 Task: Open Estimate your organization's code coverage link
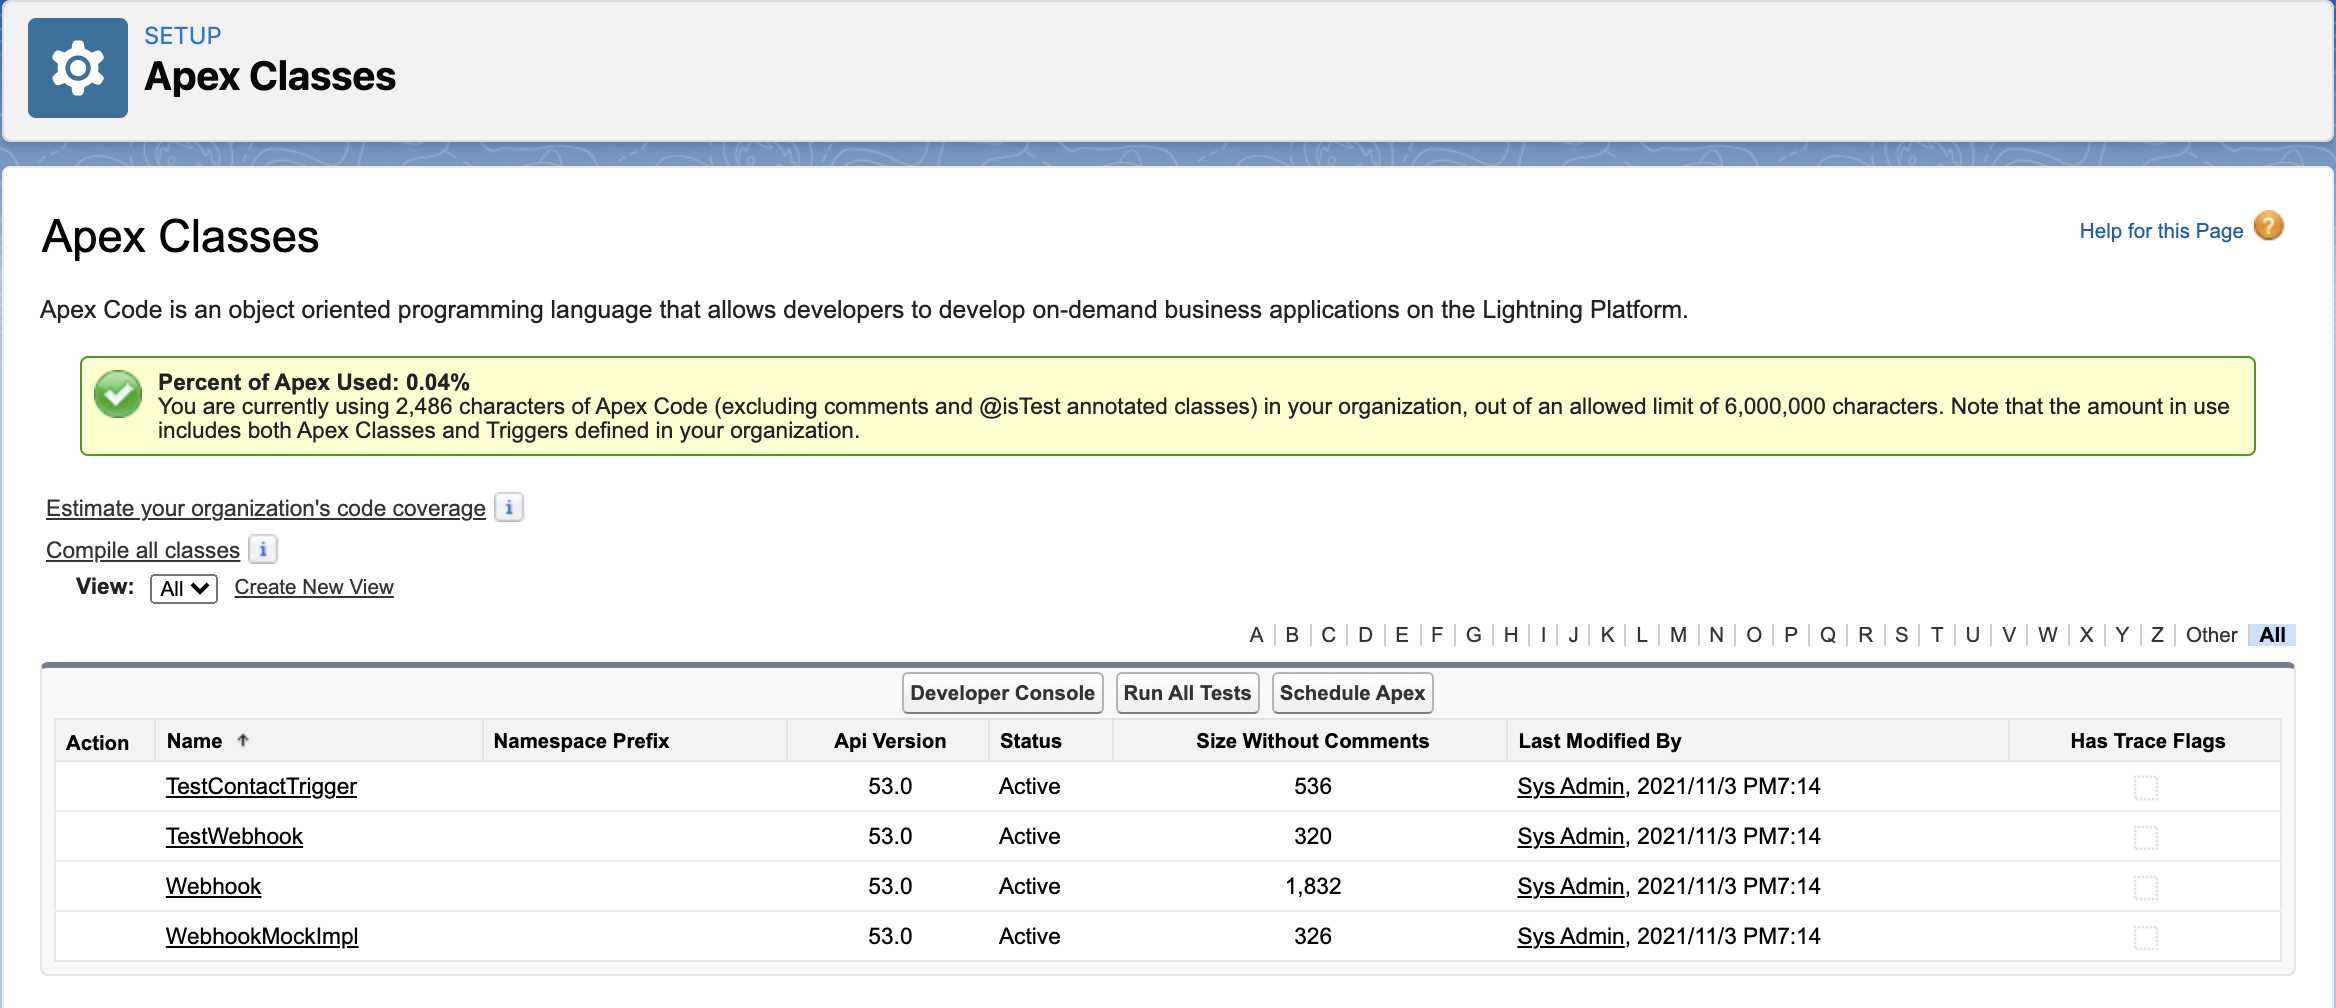click(266, 508)
